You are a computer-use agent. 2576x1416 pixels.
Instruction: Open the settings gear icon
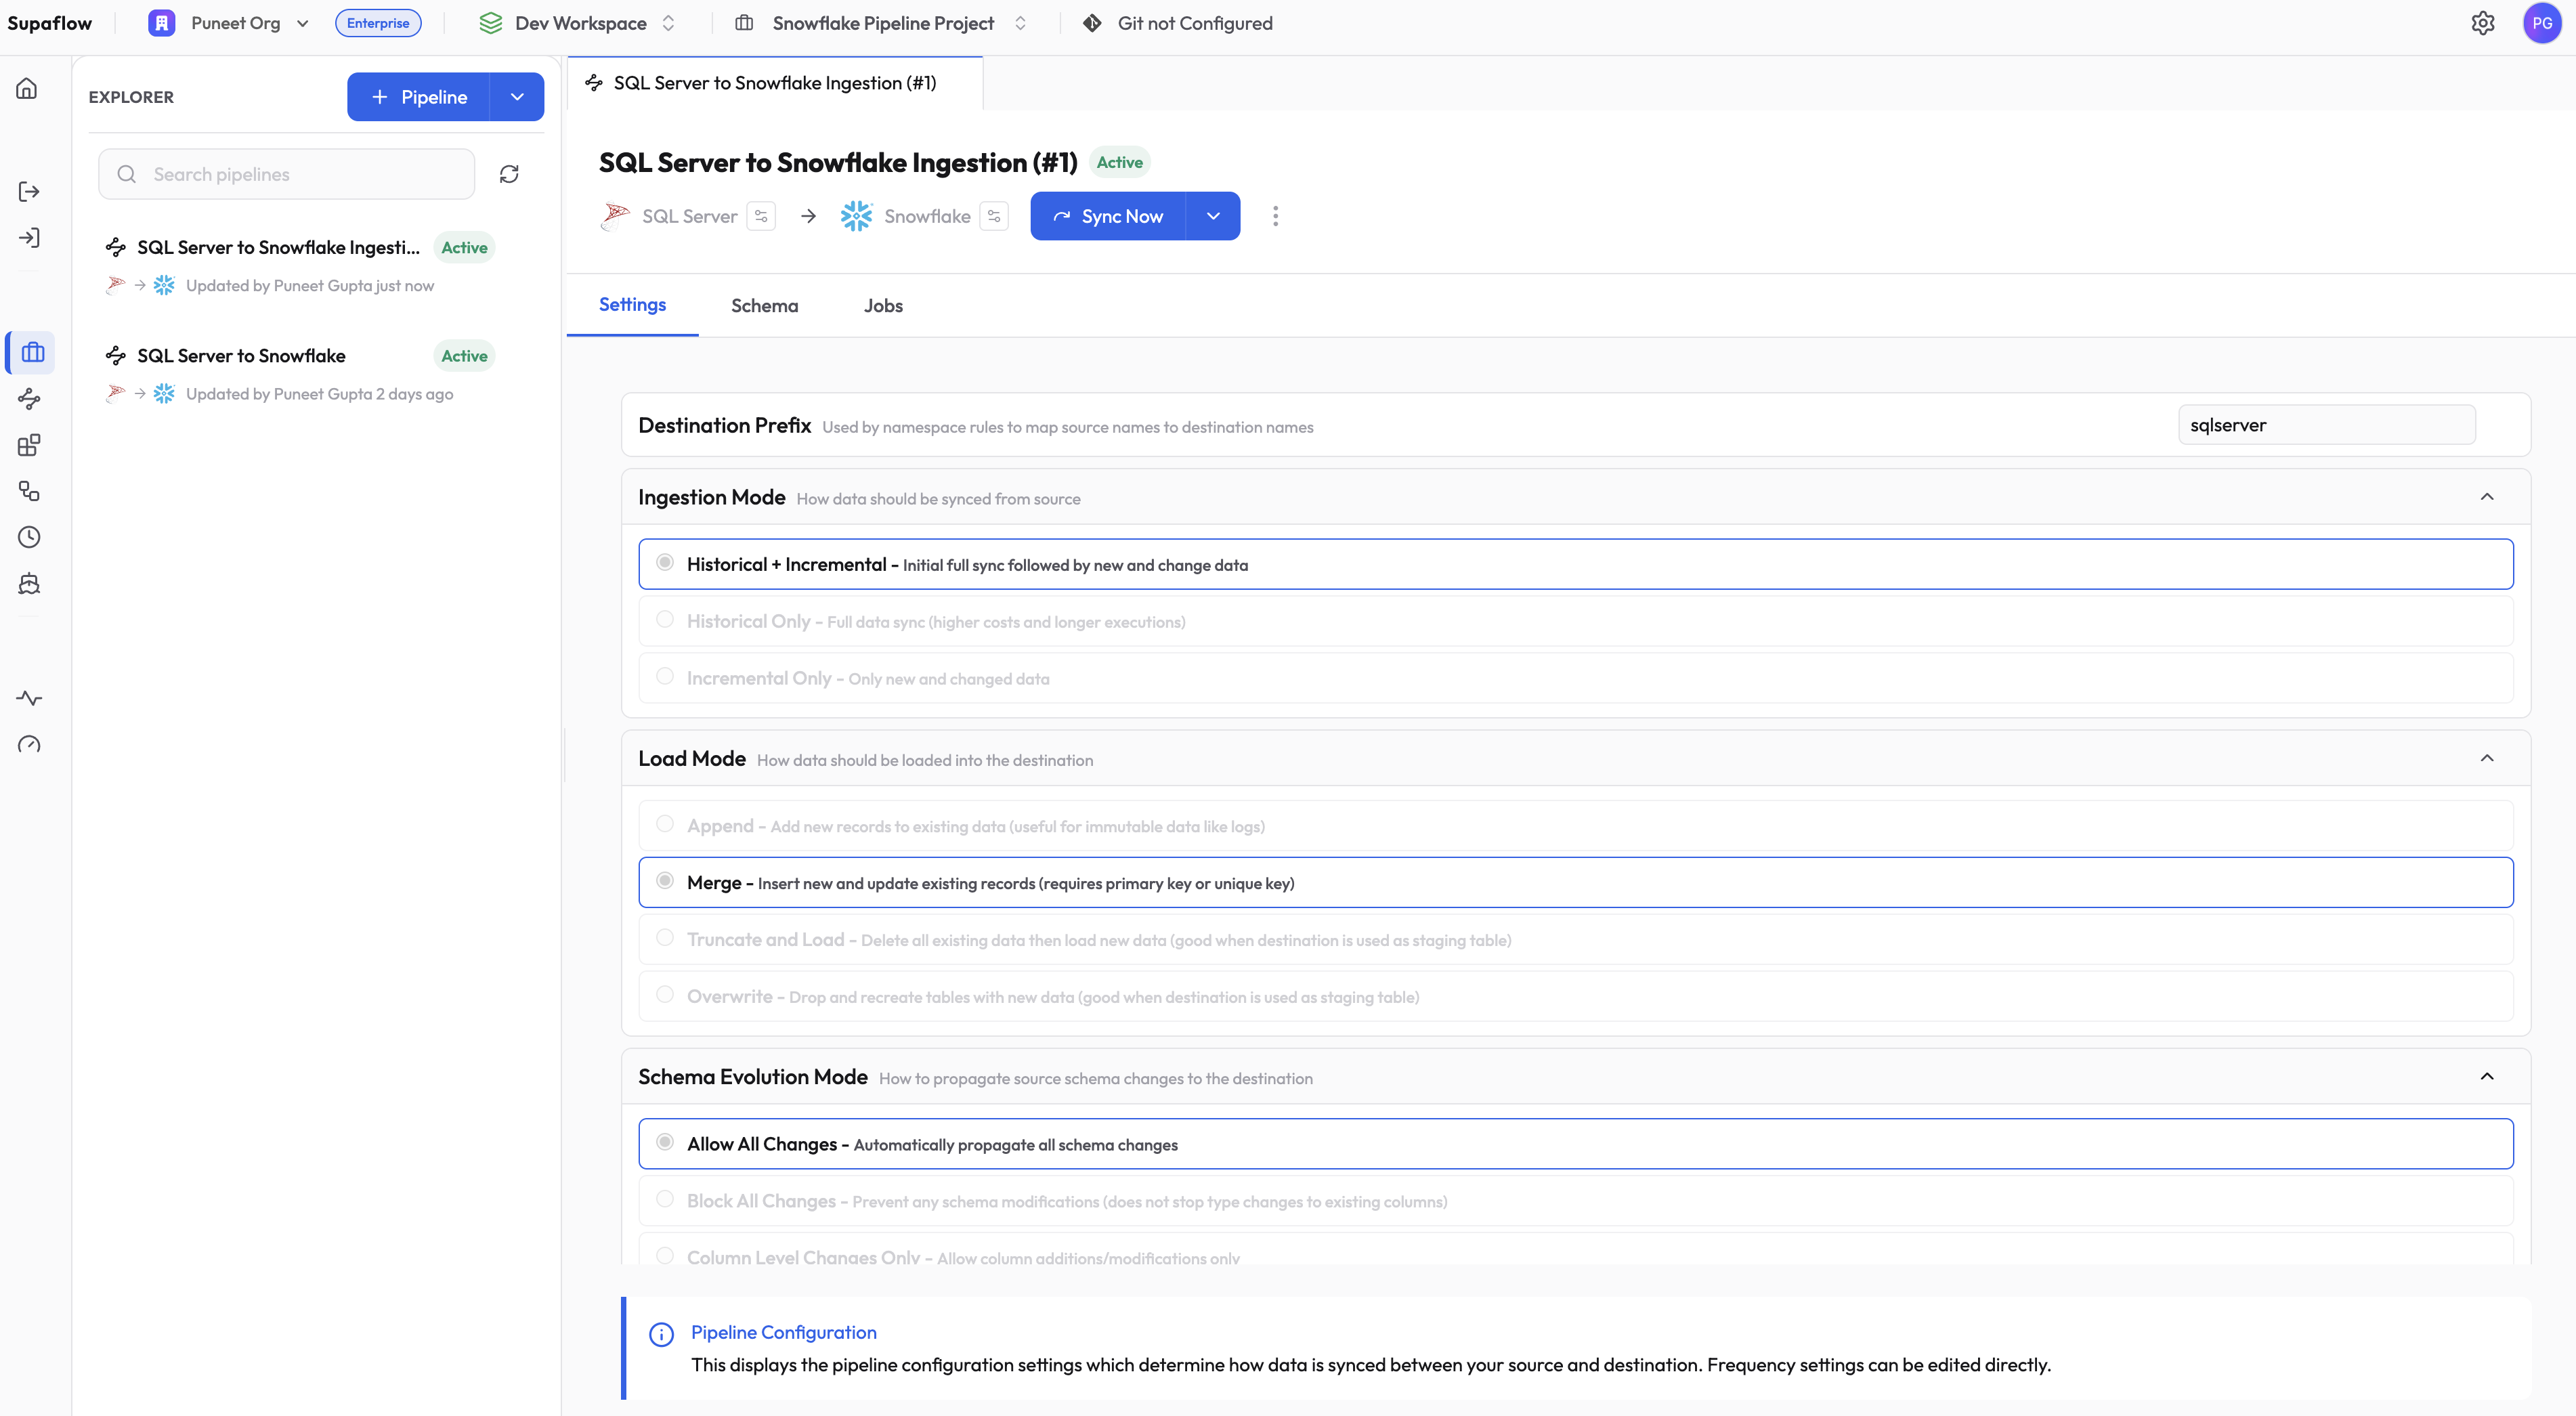pyautogui.click(x=2482, y=23)
